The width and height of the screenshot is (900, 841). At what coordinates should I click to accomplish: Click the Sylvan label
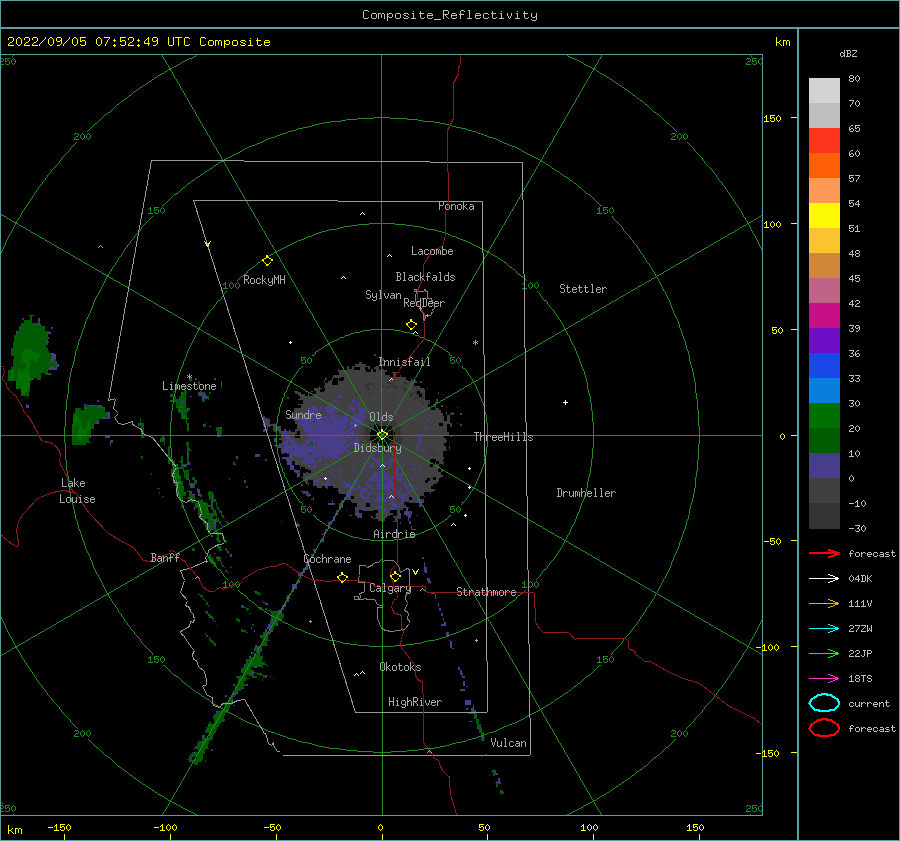383,295
